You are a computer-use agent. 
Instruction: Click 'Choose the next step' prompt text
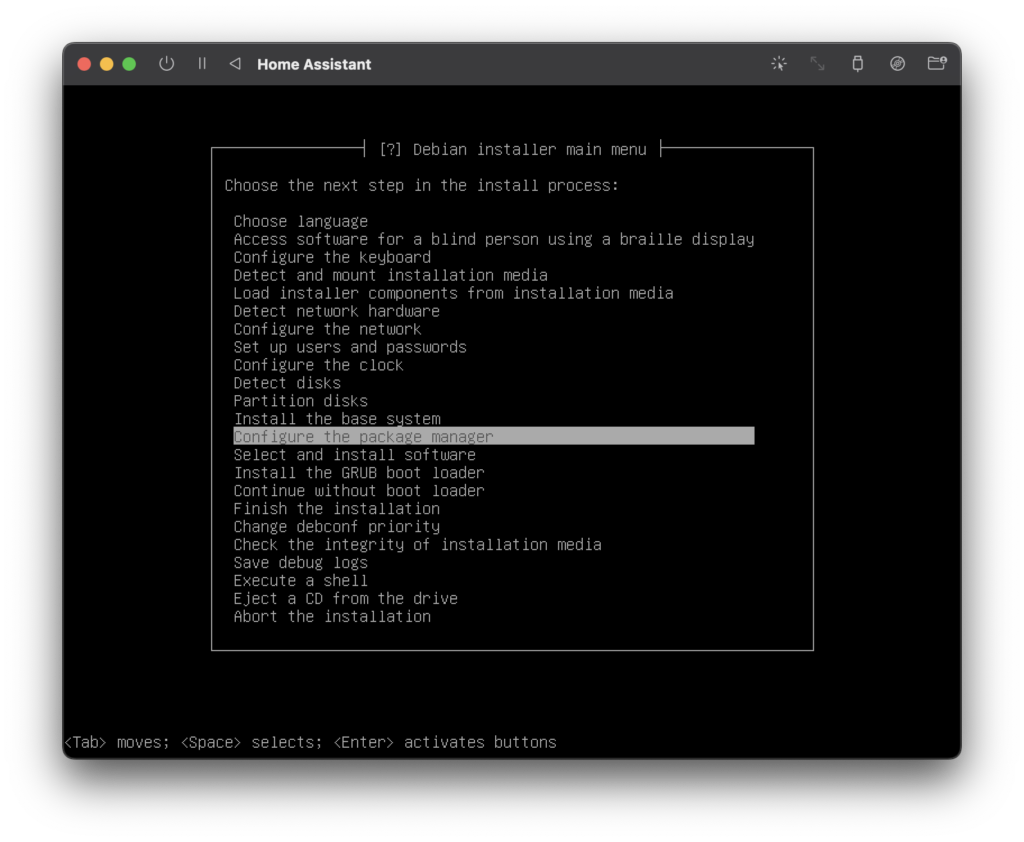[421, 186]
